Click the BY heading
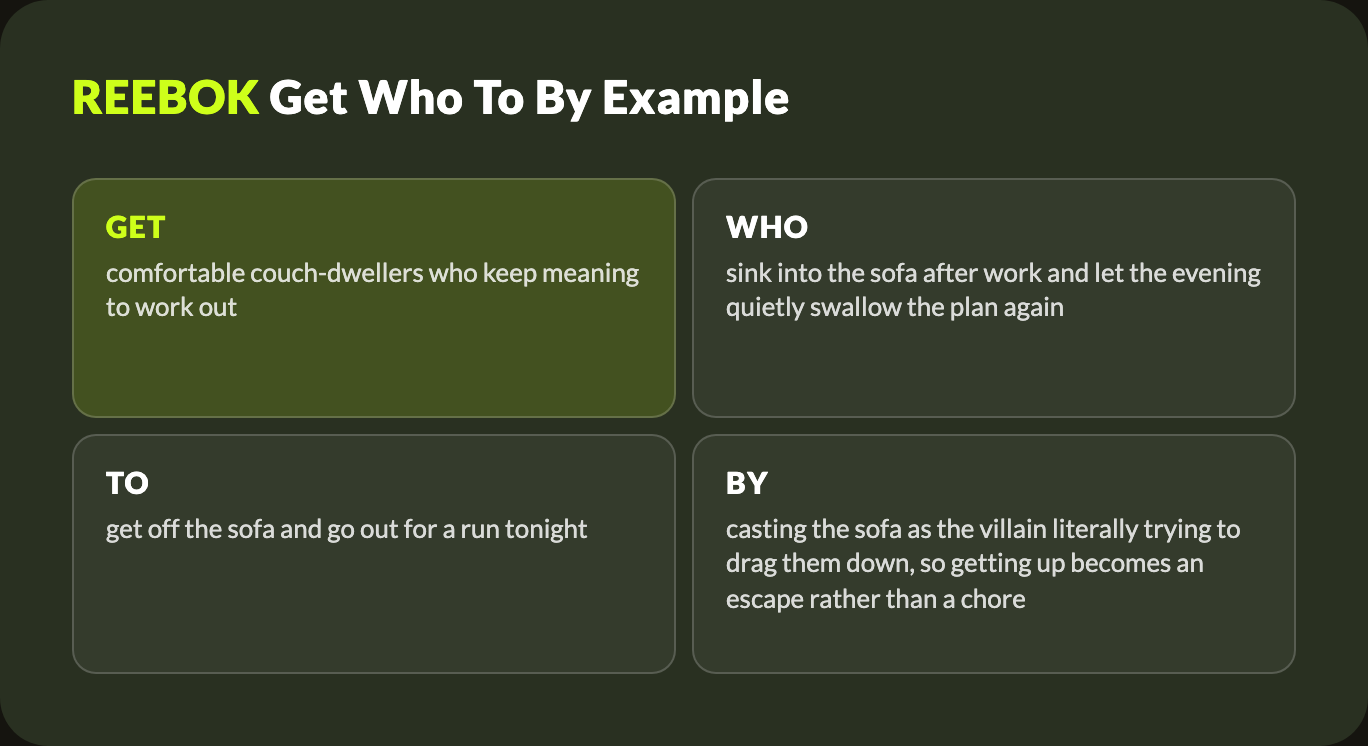The width and height of the screenshot is (1368, 746). [747, 484]
